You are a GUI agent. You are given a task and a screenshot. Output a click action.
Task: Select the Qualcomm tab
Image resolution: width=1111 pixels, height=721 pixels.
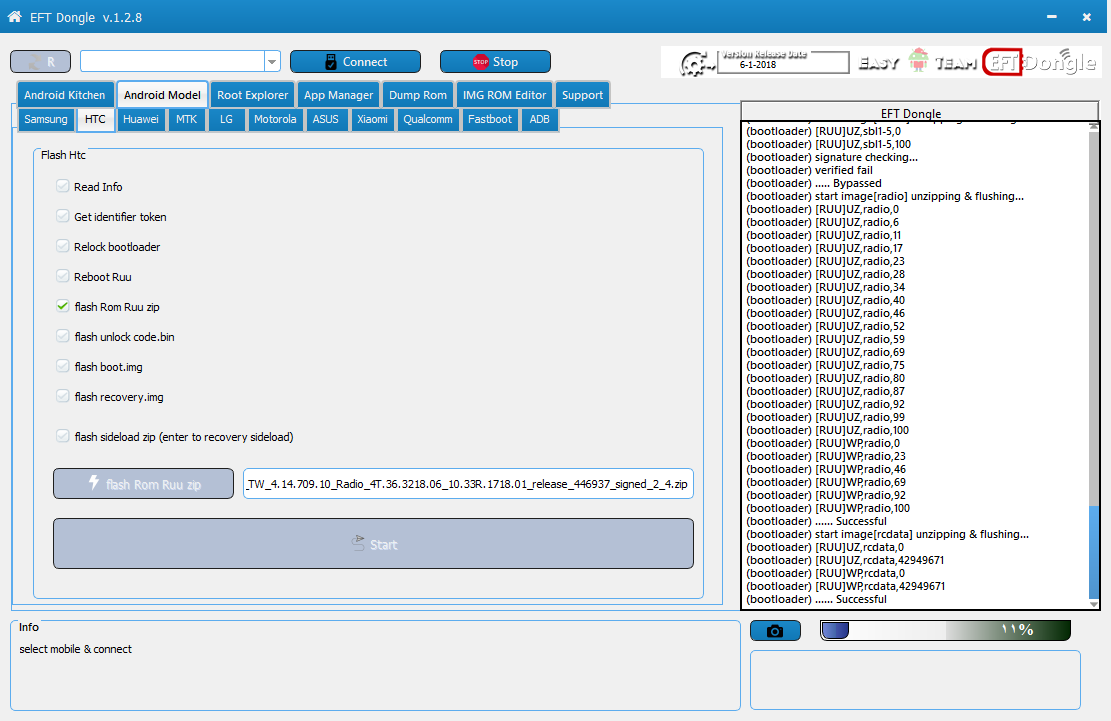coord(428,119)
